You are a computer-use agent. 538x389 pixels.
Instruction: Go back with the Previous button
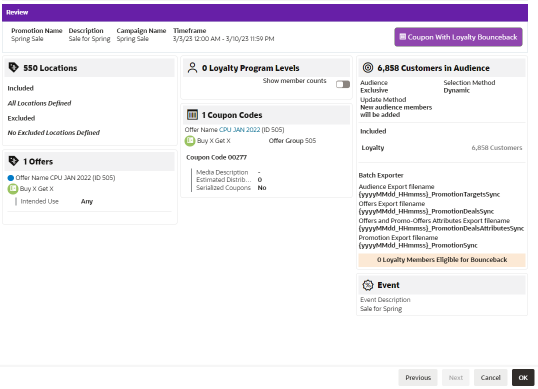pos(418,377)
